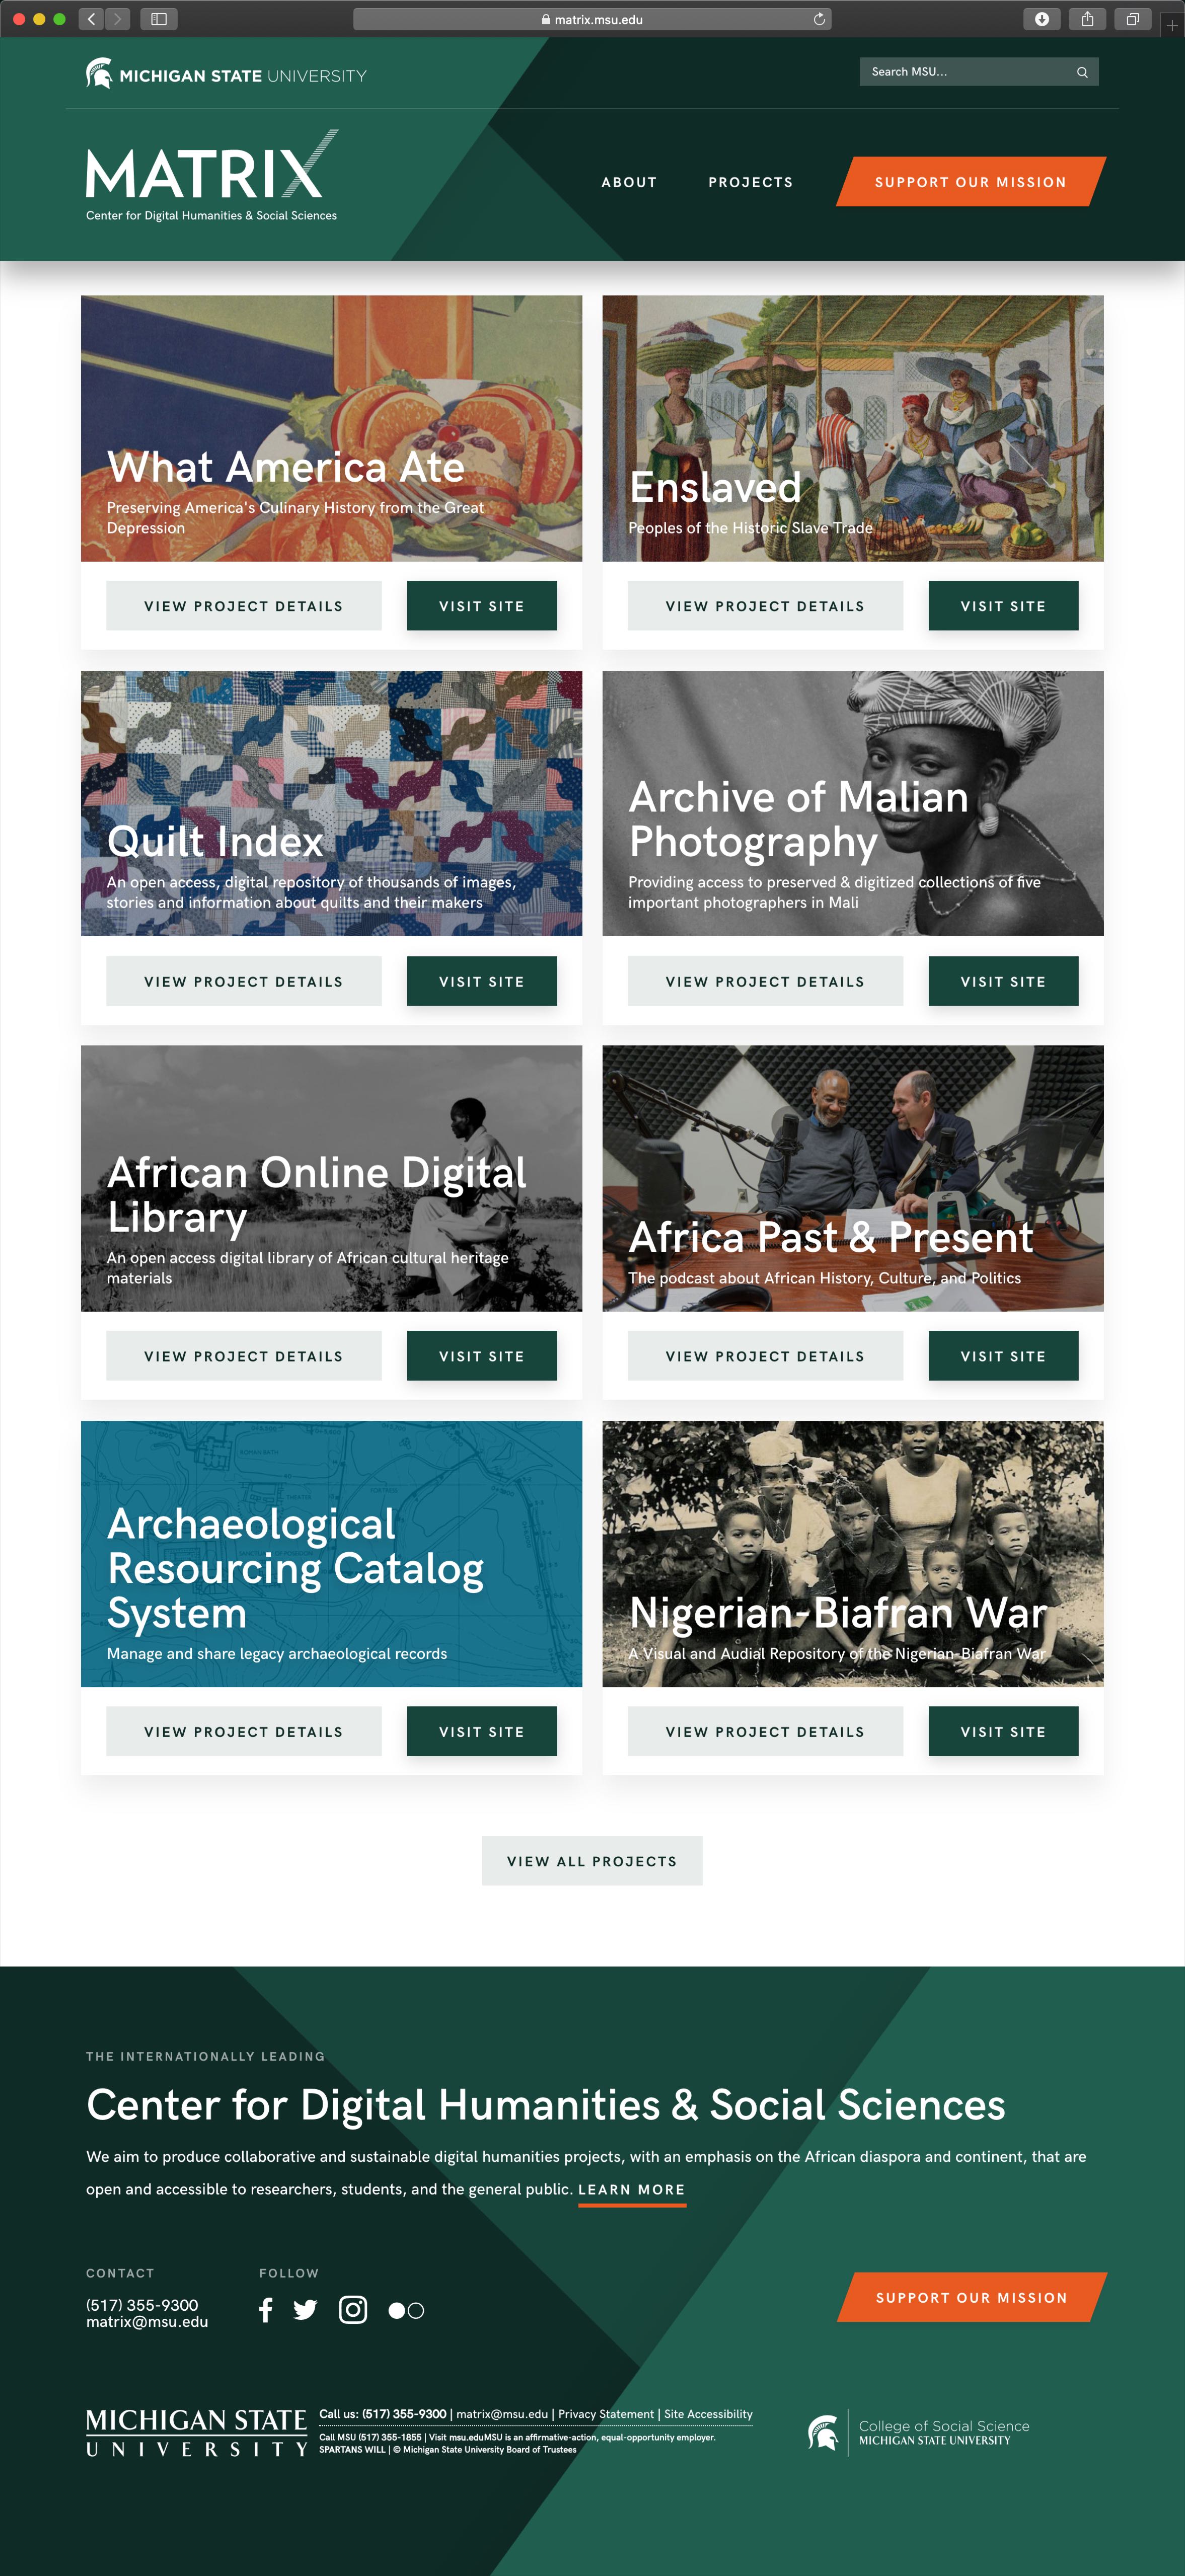Click the browser downloads icon
Image resolution: width=1185 pixels, height=2576 pixels.
click(1042, 19)
